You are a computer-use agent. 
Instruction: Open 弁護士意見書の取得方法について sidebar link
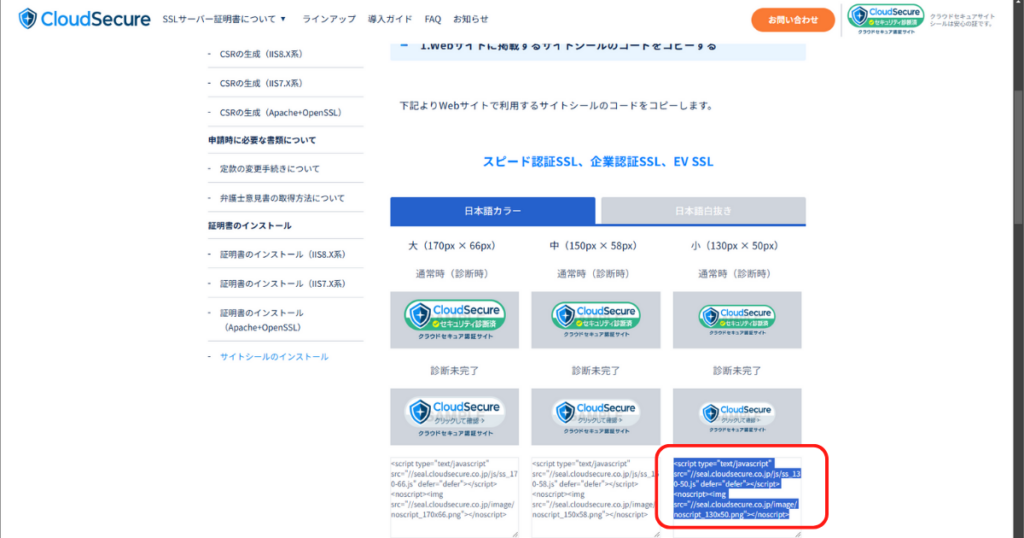pyautogui.click(x=282, y=198)
